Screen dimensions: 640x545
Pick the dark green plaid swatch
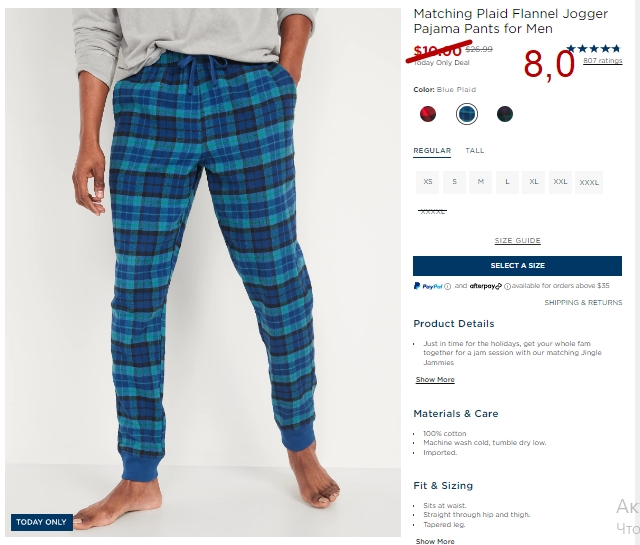pos(505,113)
